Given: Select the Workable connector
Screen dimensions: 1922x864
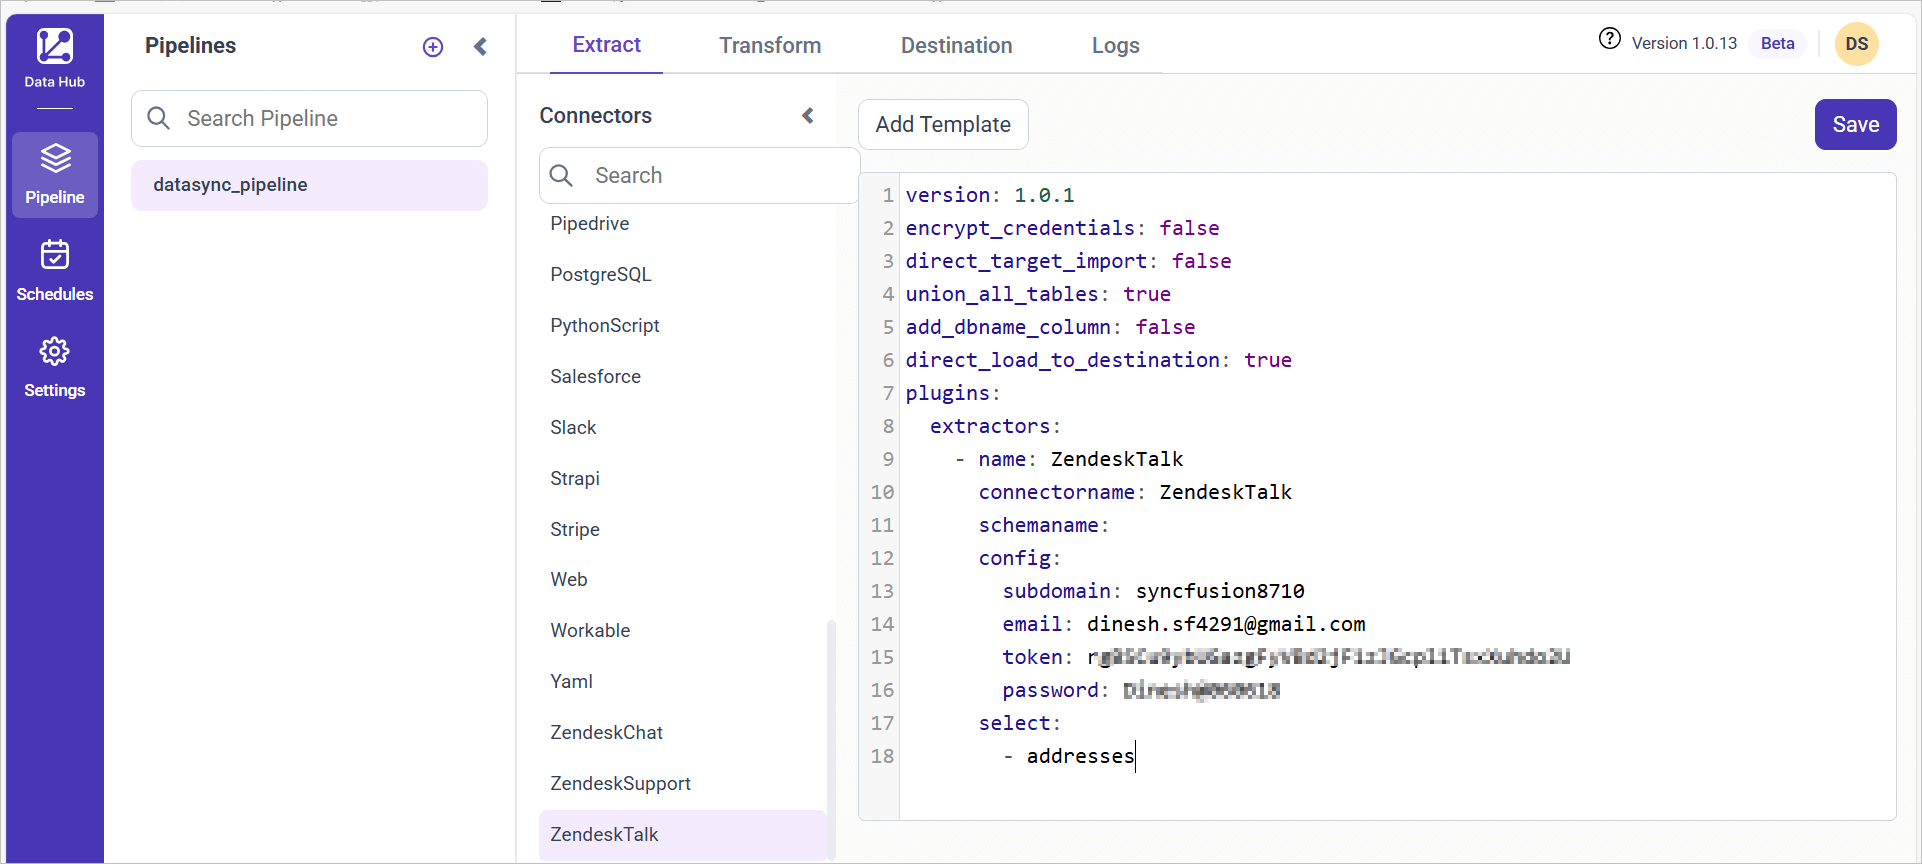Looking at the screenshot, I should point(590,631).
